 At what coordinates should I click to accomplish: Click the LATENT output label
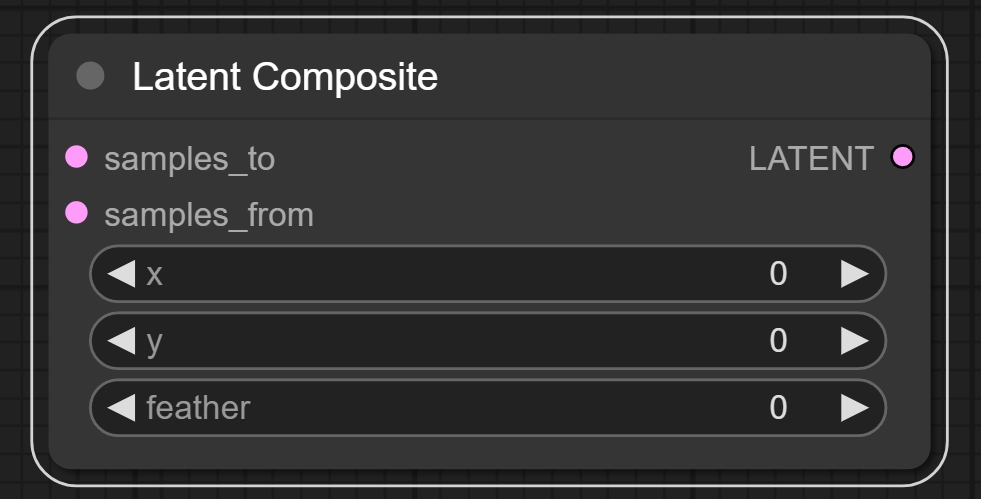click(811, 158)
